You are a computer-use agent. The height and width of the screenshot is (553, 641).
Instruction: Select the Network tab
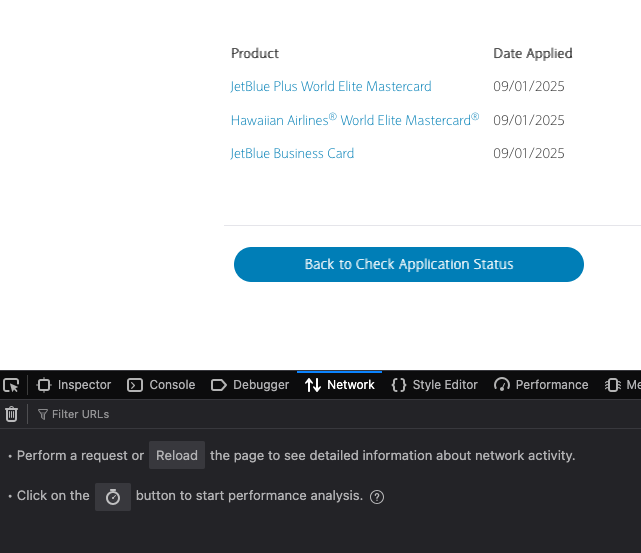click(x=340, y=385)
